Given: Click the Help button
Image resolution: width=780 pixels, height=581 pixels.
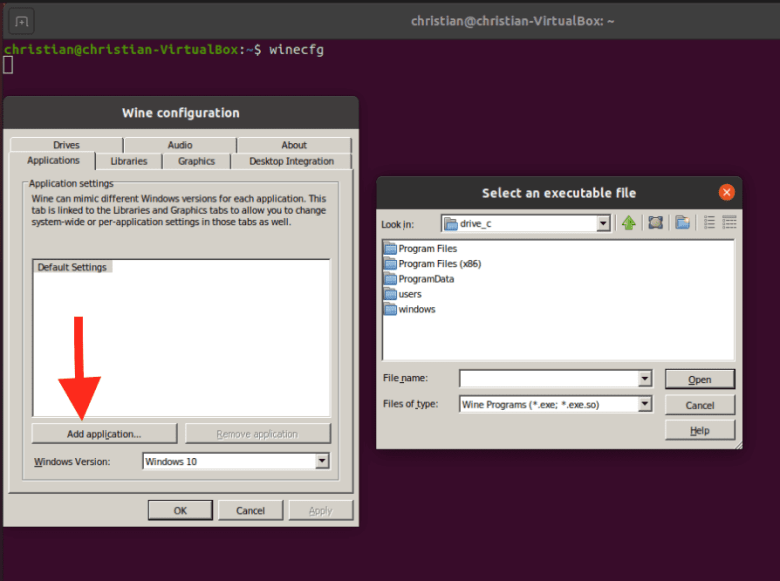Looking at the screenshot, I should click(x=700, y=430).
